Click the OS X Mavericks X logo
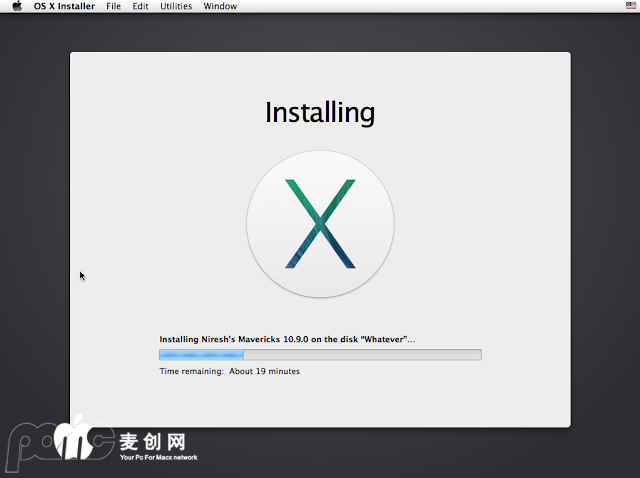The height and width of the screenshot is (478, 640). 320,224
